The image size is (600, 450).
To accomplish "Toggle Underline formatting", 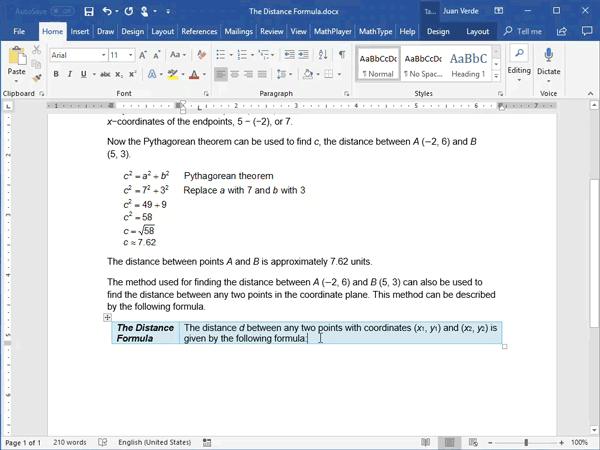I will tap(83, 74).
